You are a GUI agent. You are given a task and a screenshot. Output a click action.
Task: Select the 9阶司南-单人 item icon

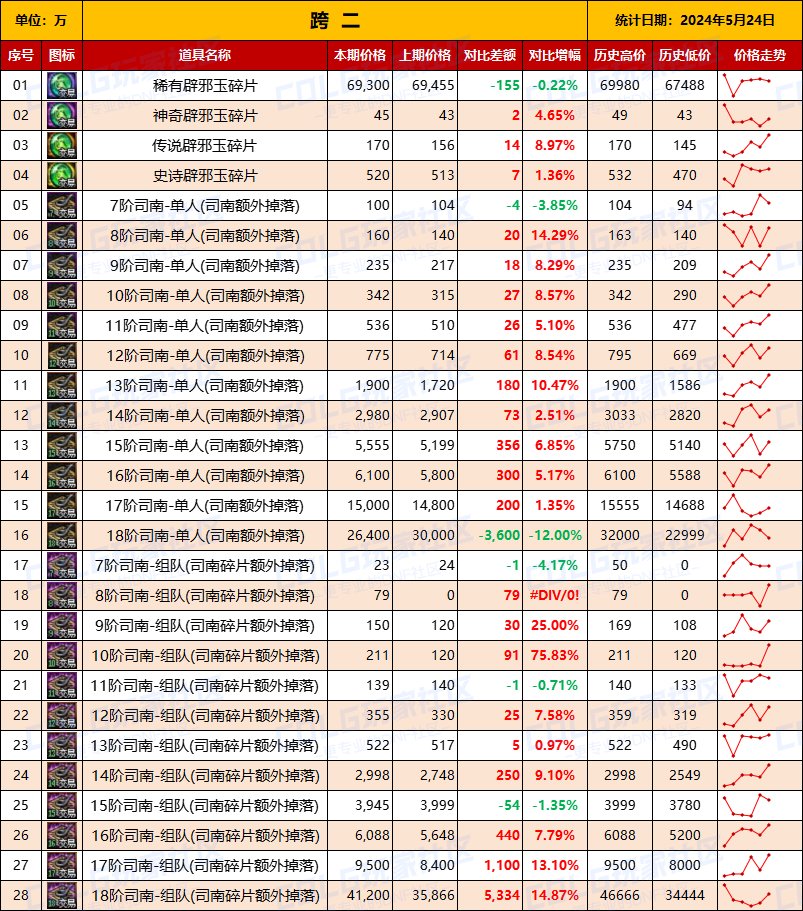pos(62,266)
